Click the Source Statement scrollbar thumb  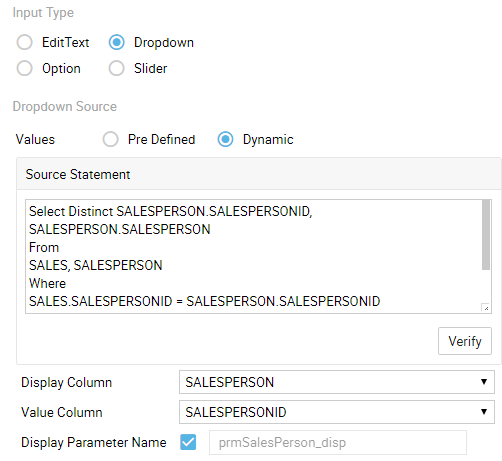(x=486, y=235)
